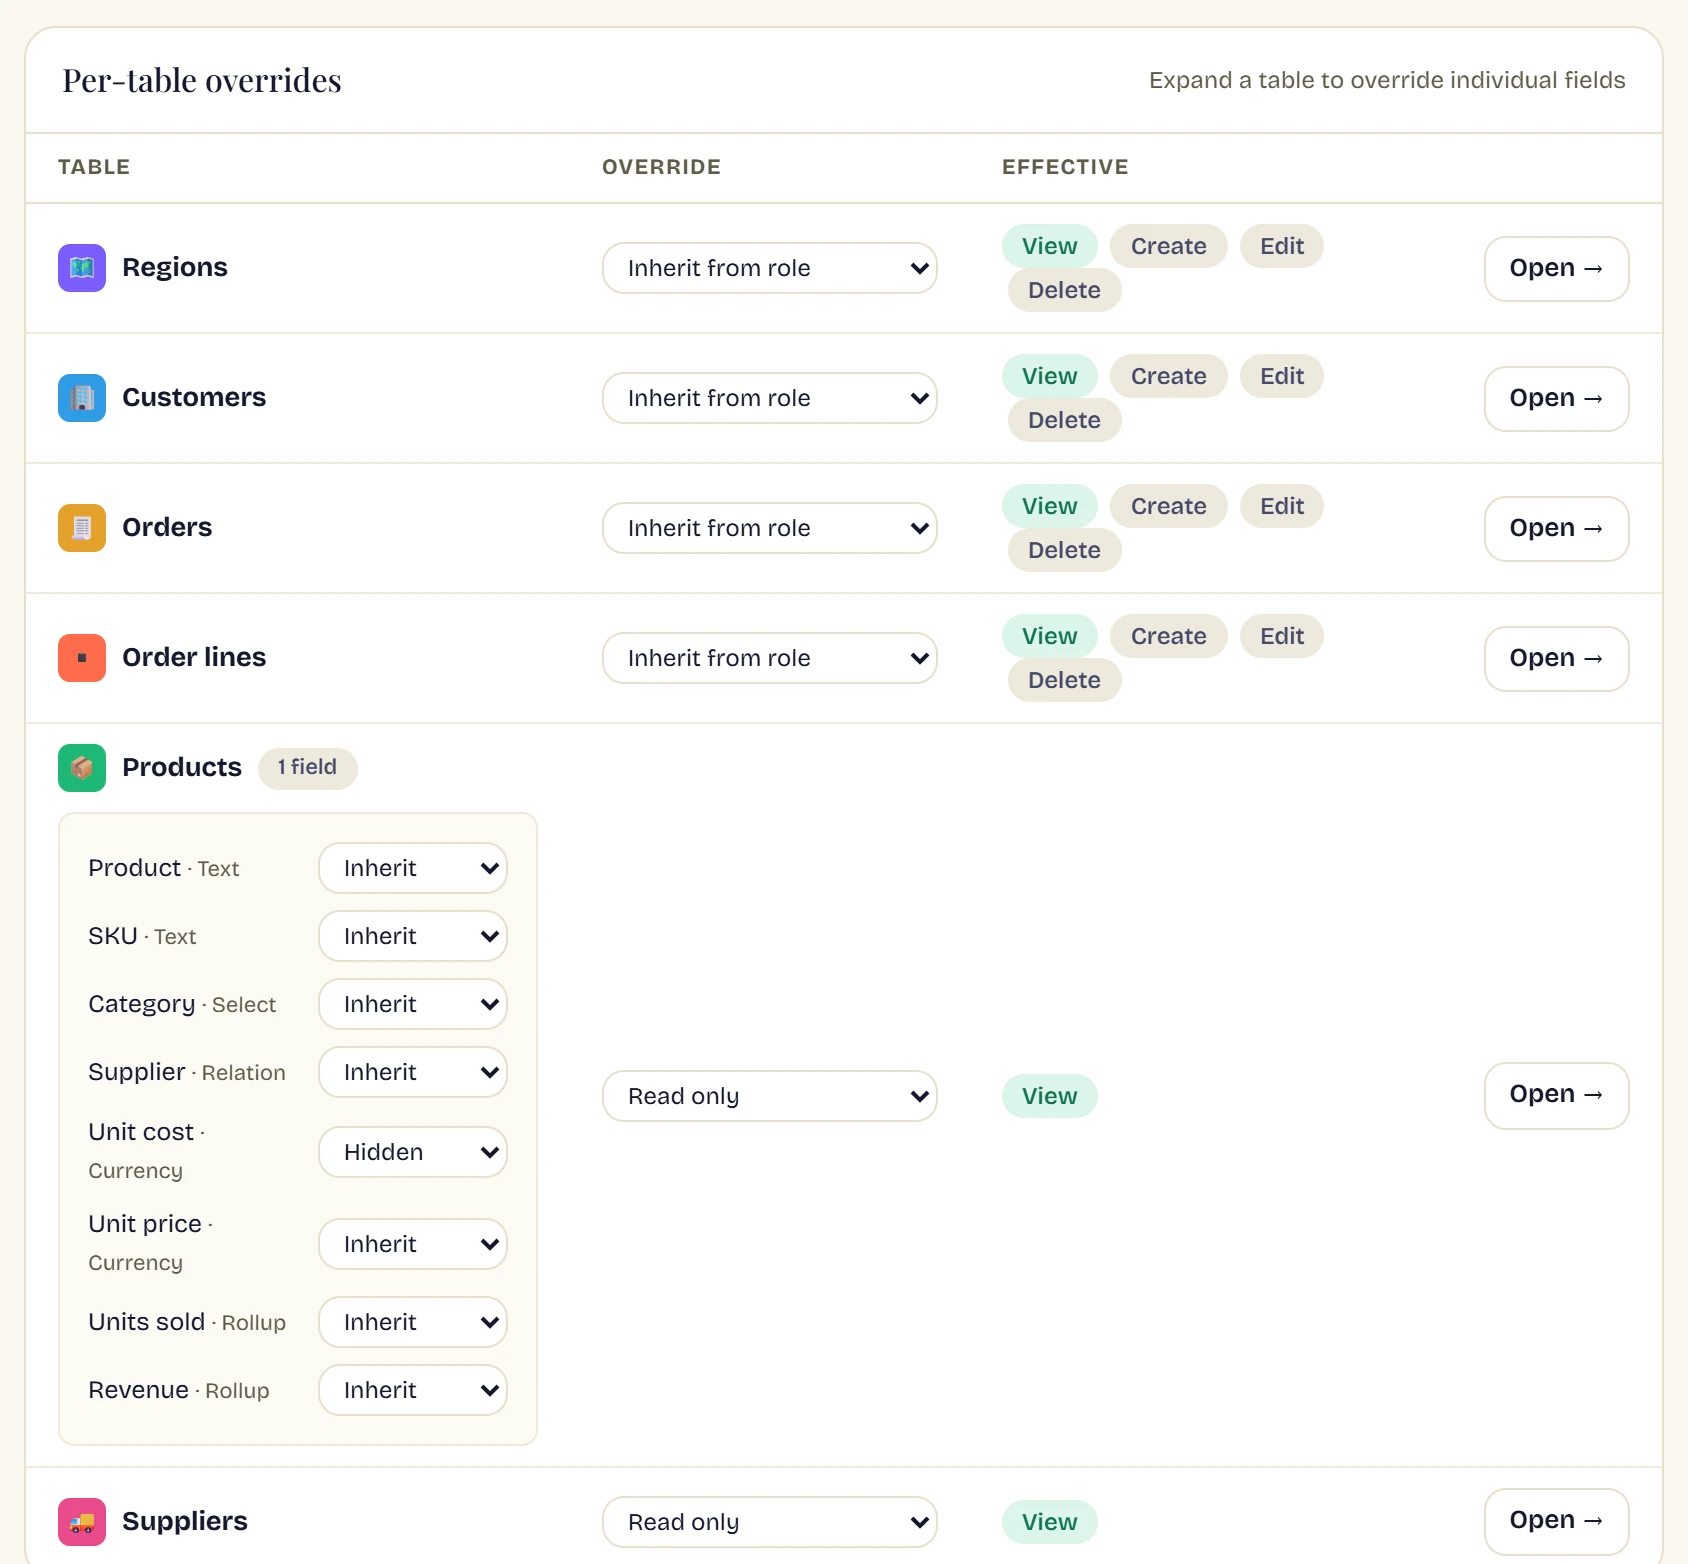
Task: Click the Products 1 field badge
Action: pos(308,768)
